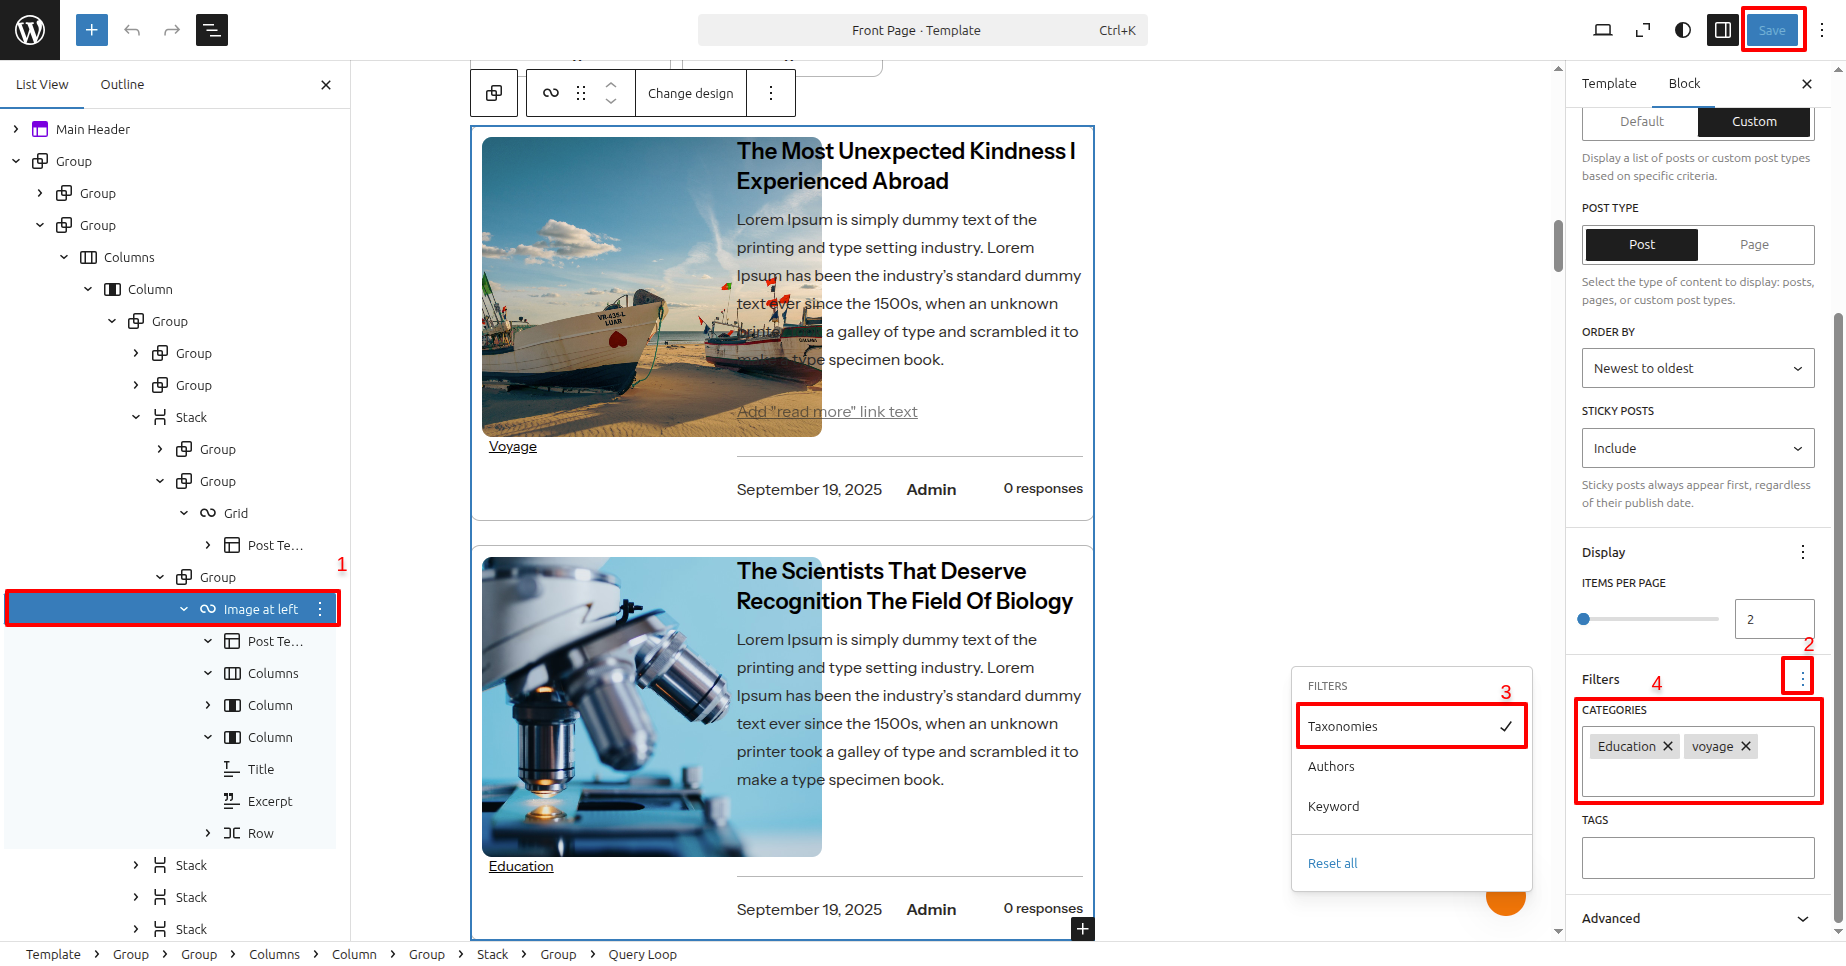Click the Items Per Page slider handle
This screenshot has width=1846, height=966.
click(x=1583, y=619)
